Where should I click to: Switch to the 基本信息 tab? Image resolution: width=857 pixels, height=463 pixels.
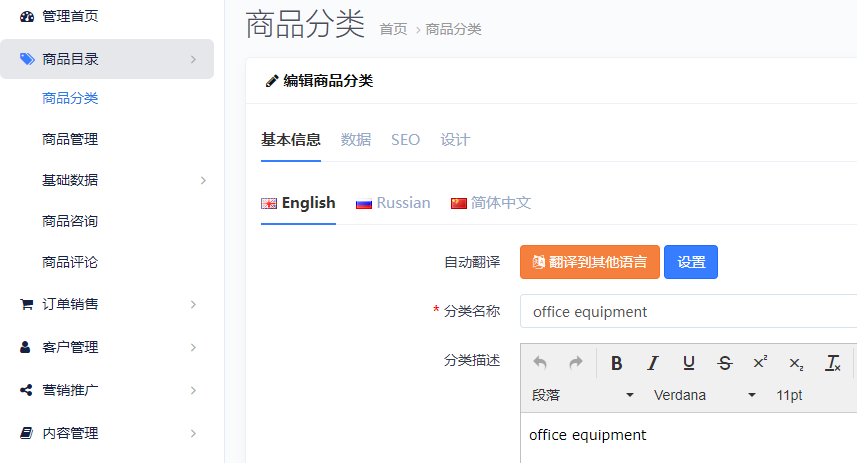[291, 140]
